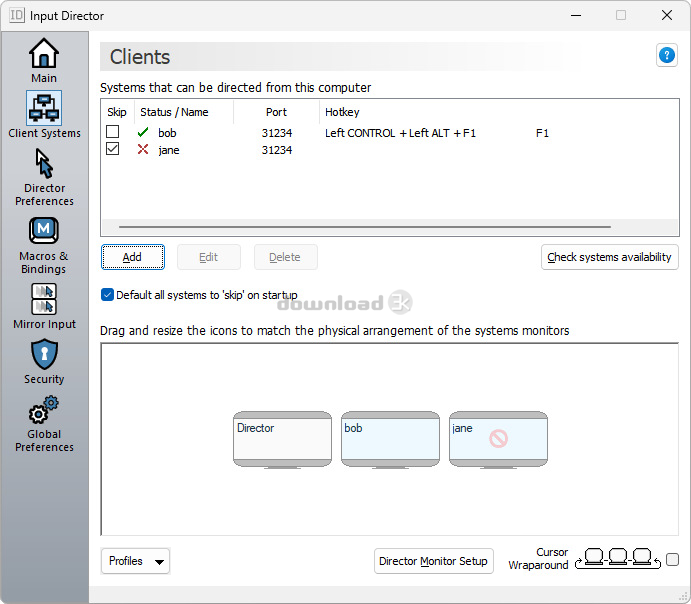Click the Delete button
This screenshot has height=604, width=691.
pyautogui.click(x=286, y=257)
